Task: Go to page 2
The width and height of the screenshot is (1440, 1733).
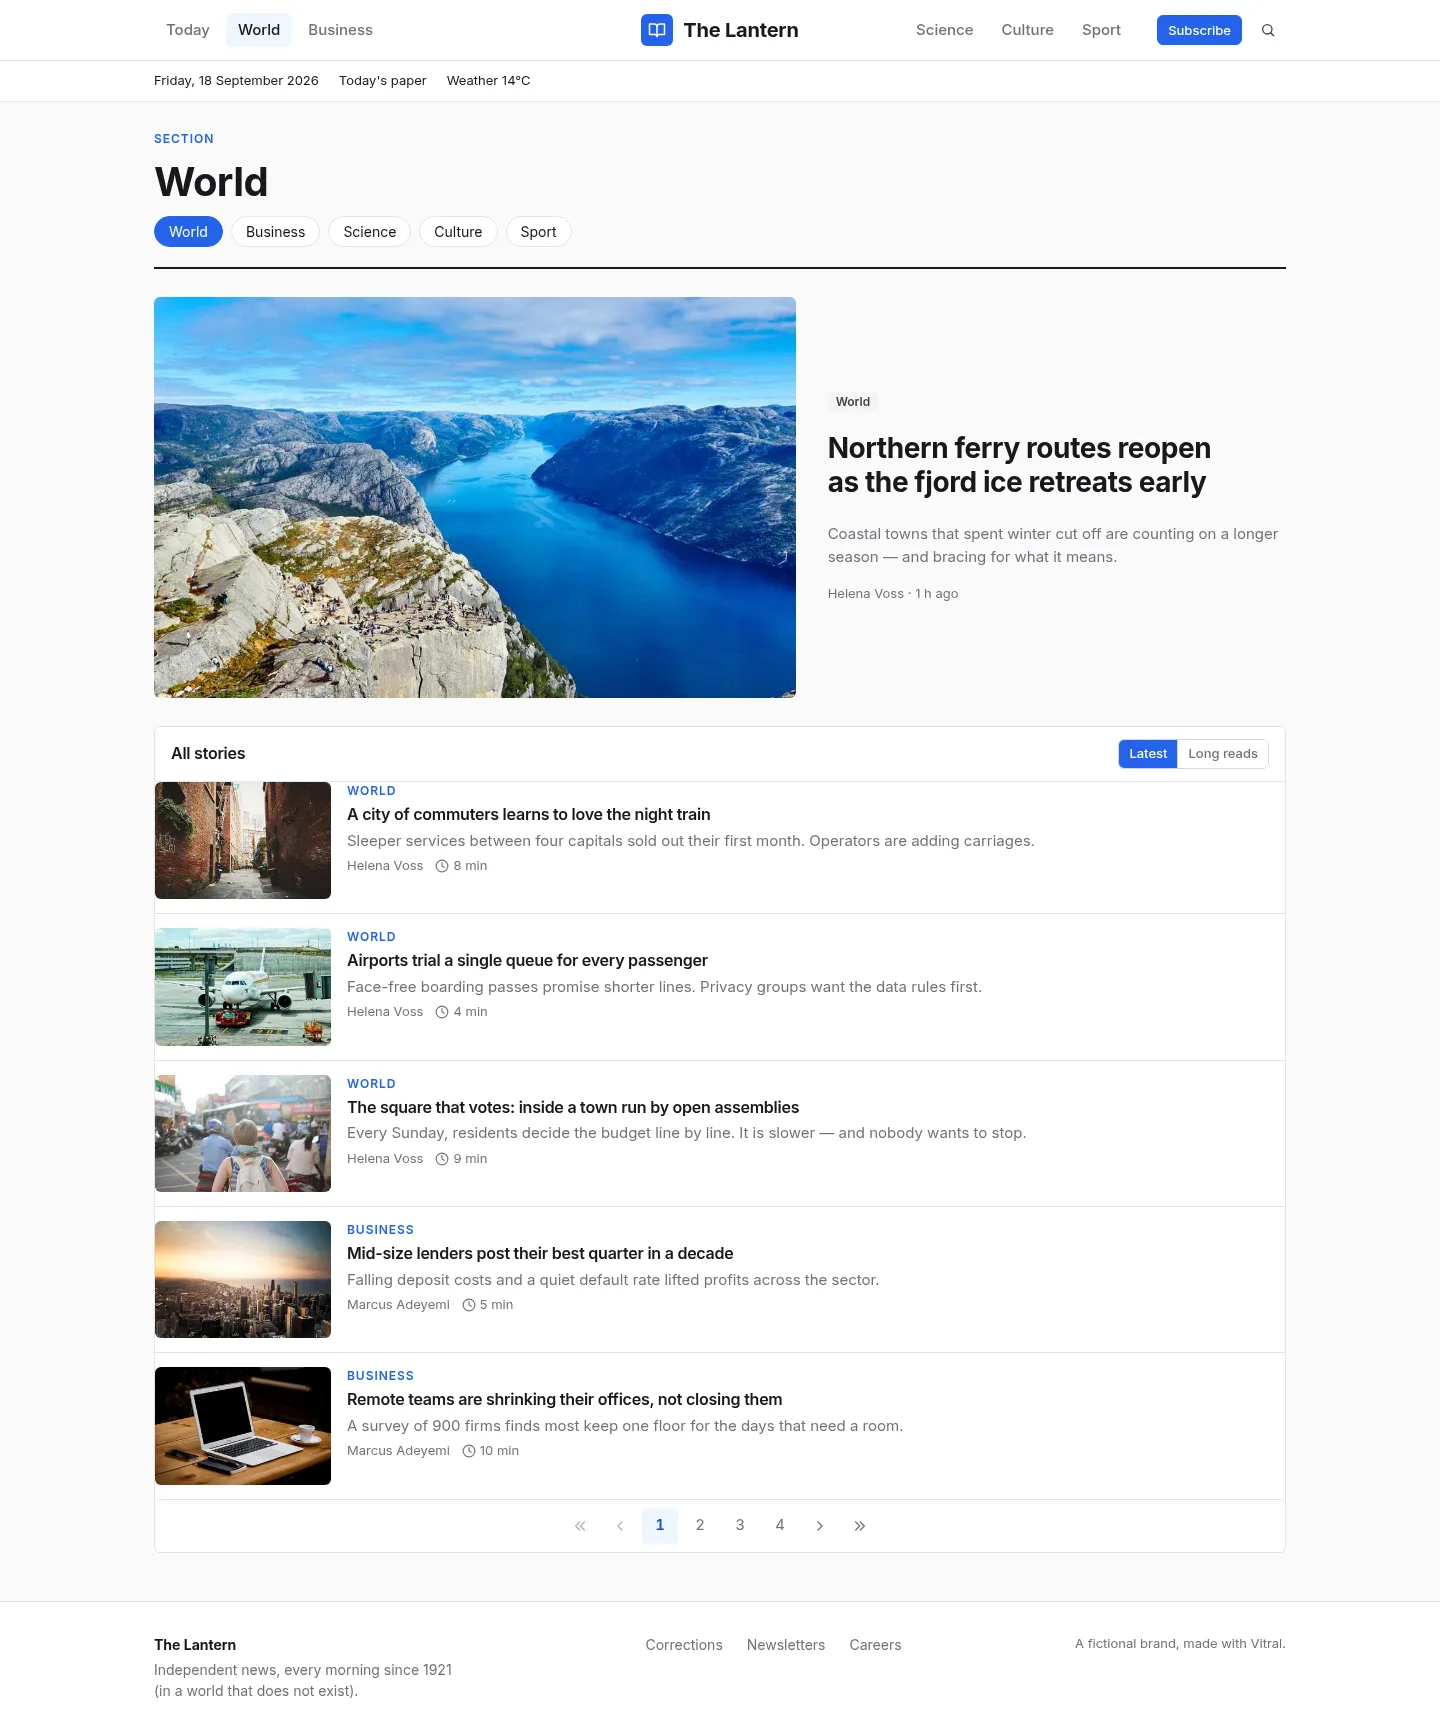Action: 700,1526
